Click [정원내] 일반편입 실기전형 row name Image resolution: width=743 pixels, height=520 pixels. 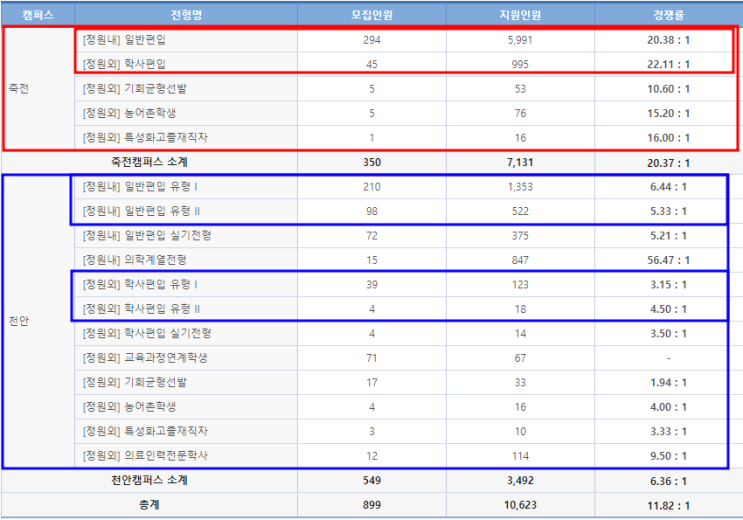[x=147, y=236]
